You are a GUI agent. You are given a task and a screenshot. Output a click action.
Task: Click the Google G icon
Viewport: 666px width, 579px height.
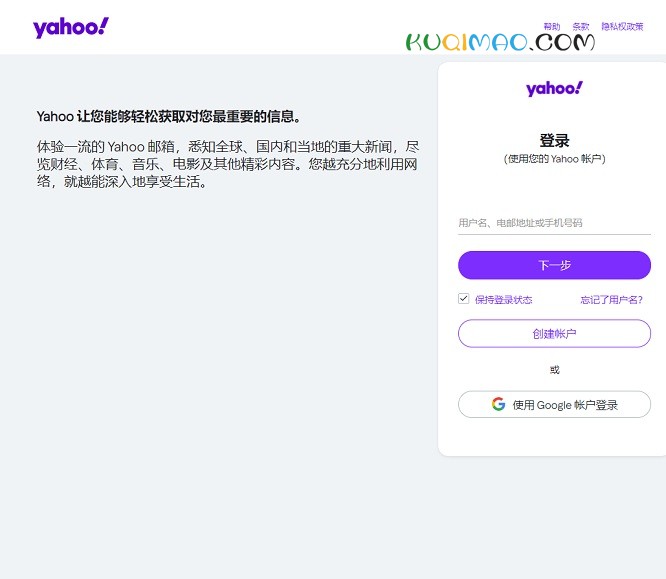[498, 404]
